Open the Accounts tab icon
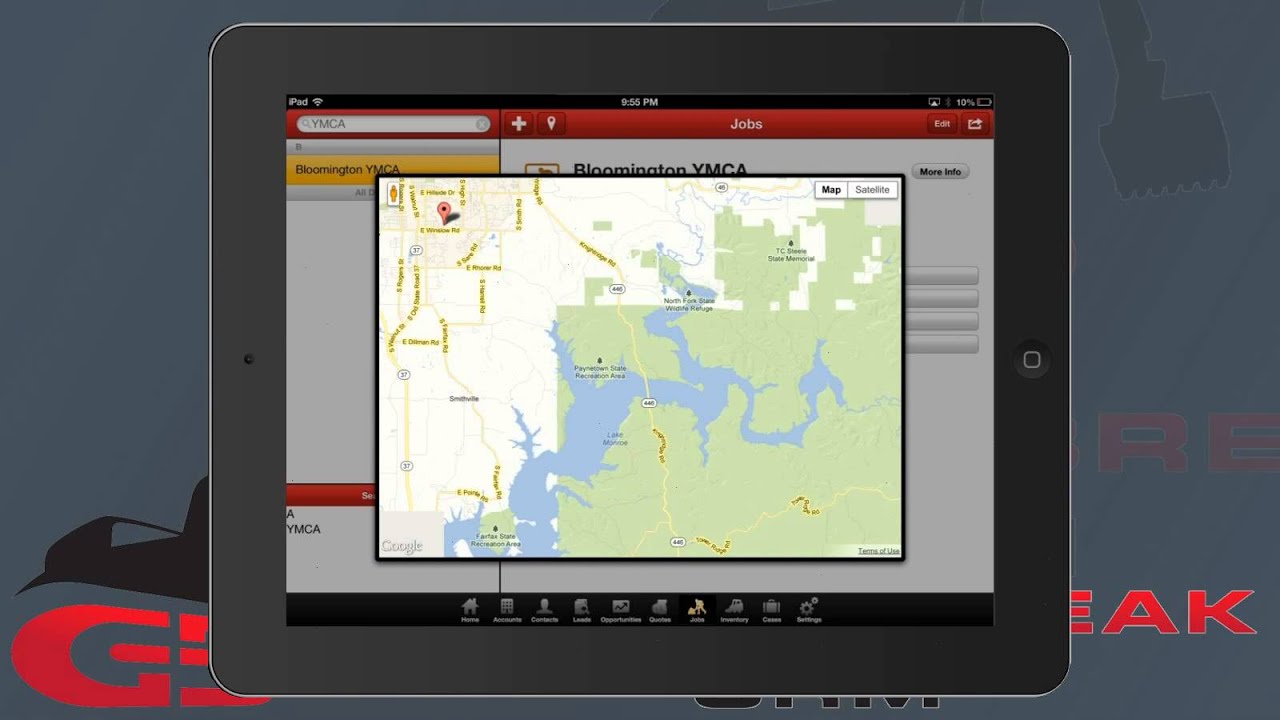Screen dimensions: 1280x720 [507, 610]
